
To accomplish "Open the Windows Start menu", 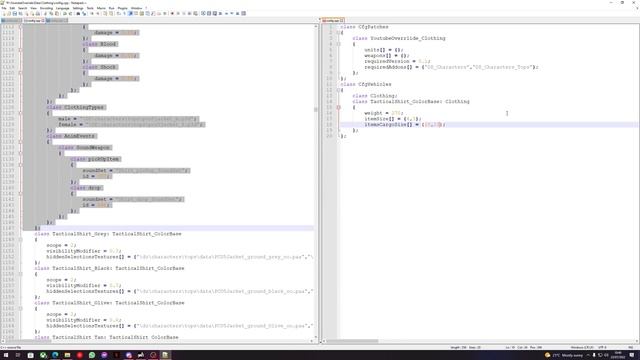I will [6, 355].
